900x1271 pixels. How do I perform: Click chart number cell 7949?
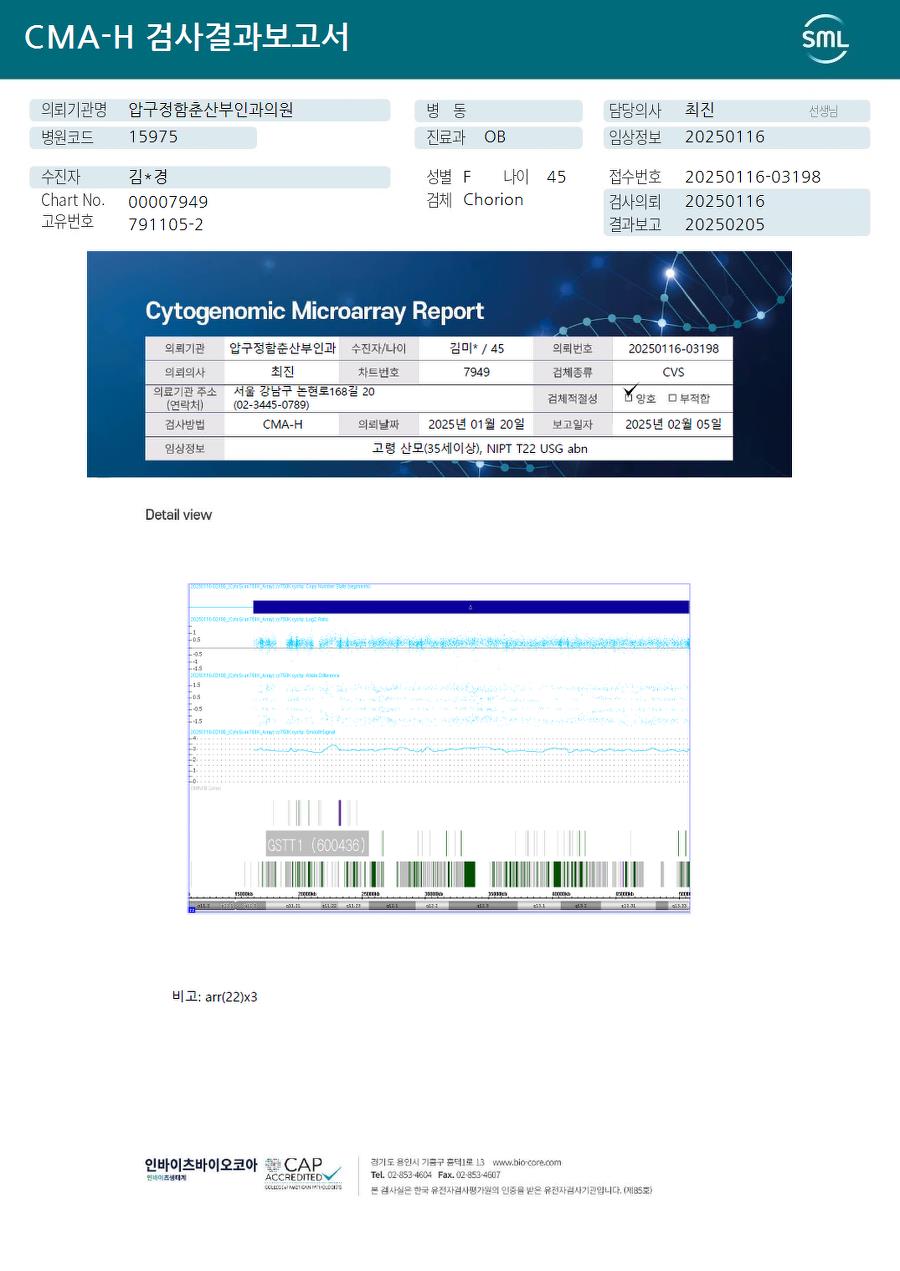pos(477,372)
